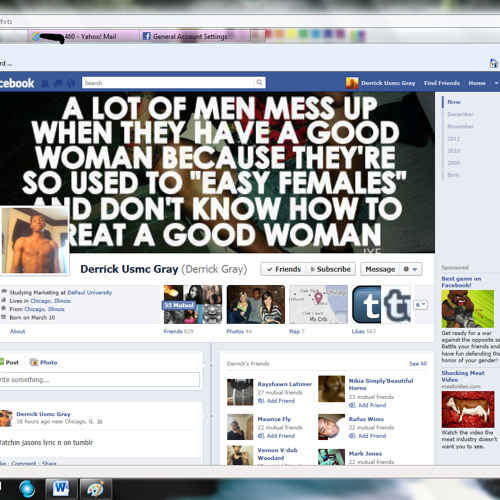Open Maurice Fly's profile link
The width and height of the screenshot is (500, 500).
coord(274,419)
